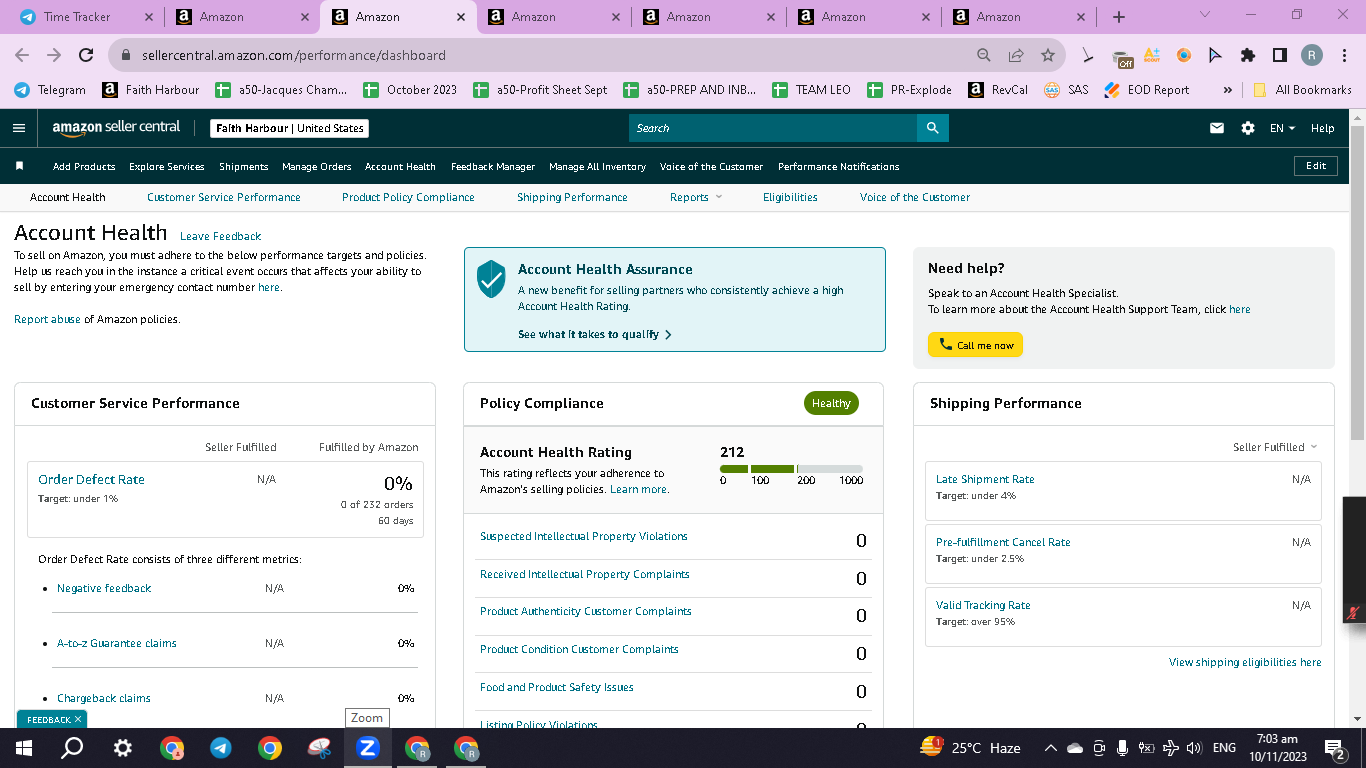Screen dimensions: 1366x768
Task: Click the zoom magnifier icon in the address bar
Action: [x=984, y=55]
